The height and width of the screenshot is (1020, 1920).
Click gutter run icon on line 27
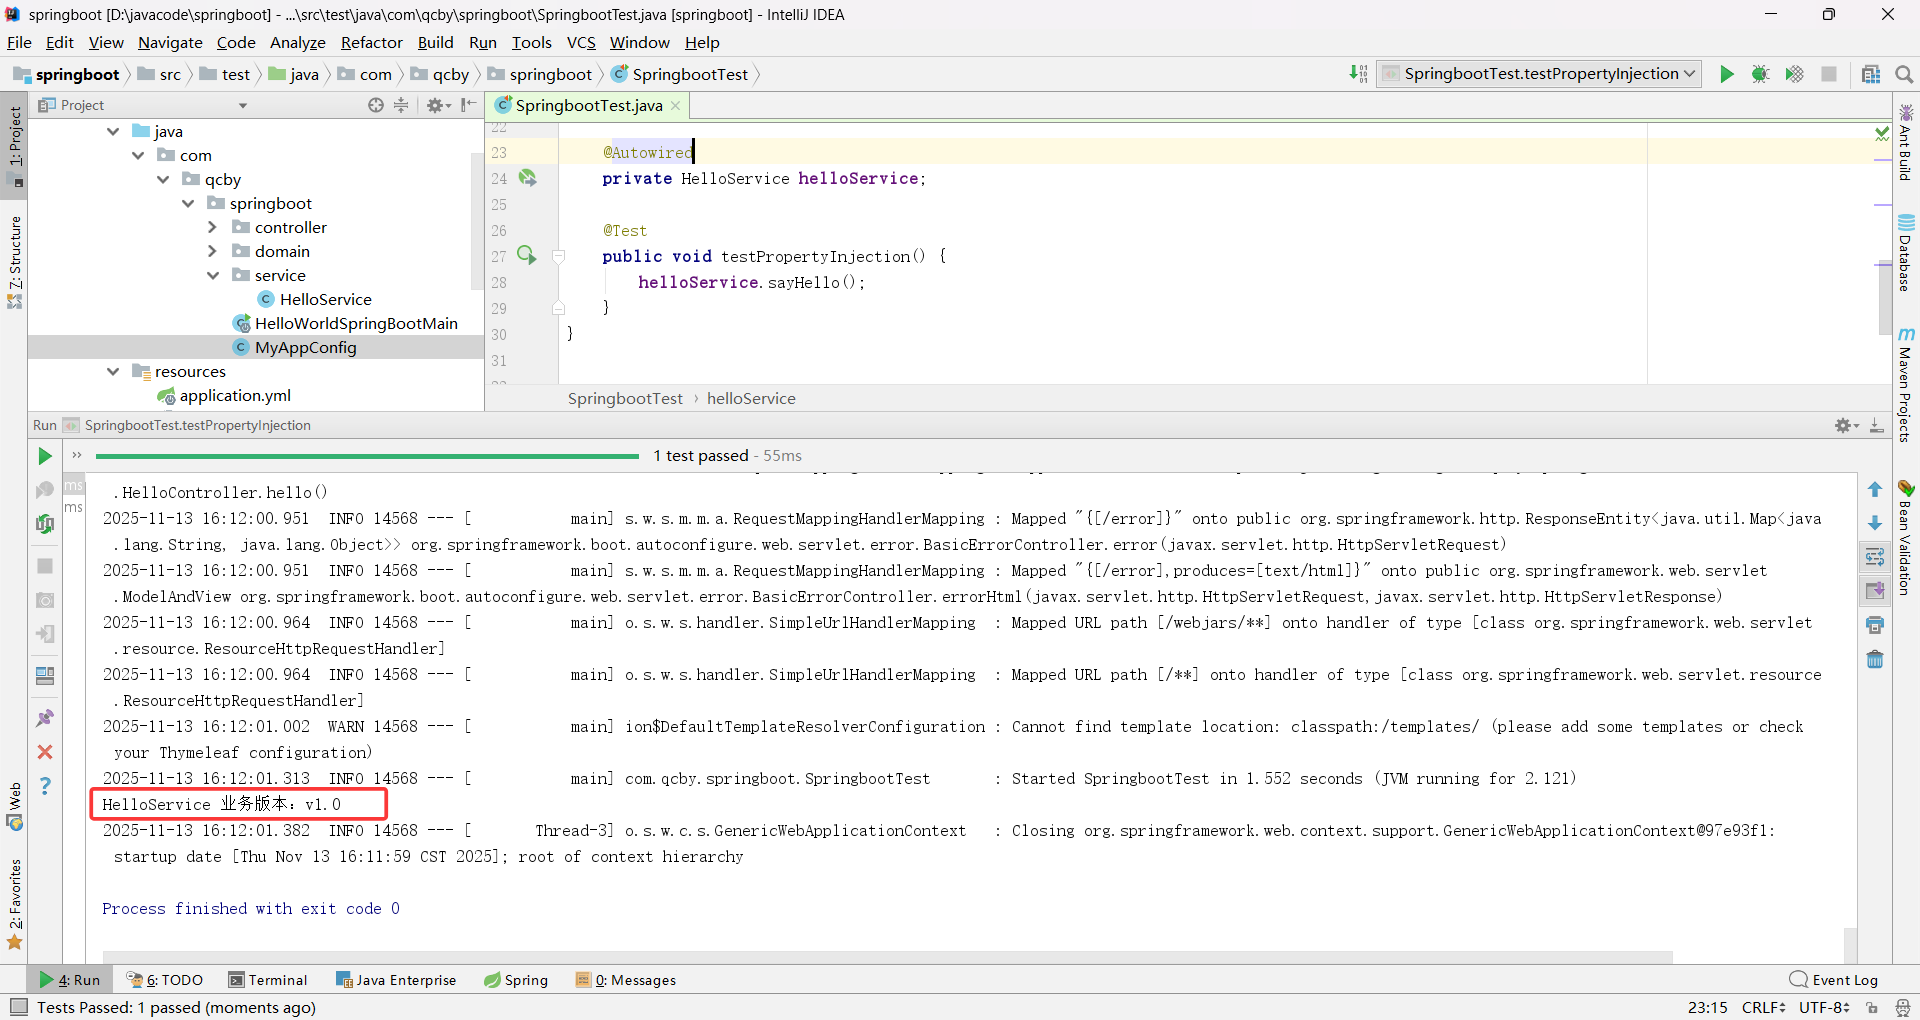(x=527, y=255)
